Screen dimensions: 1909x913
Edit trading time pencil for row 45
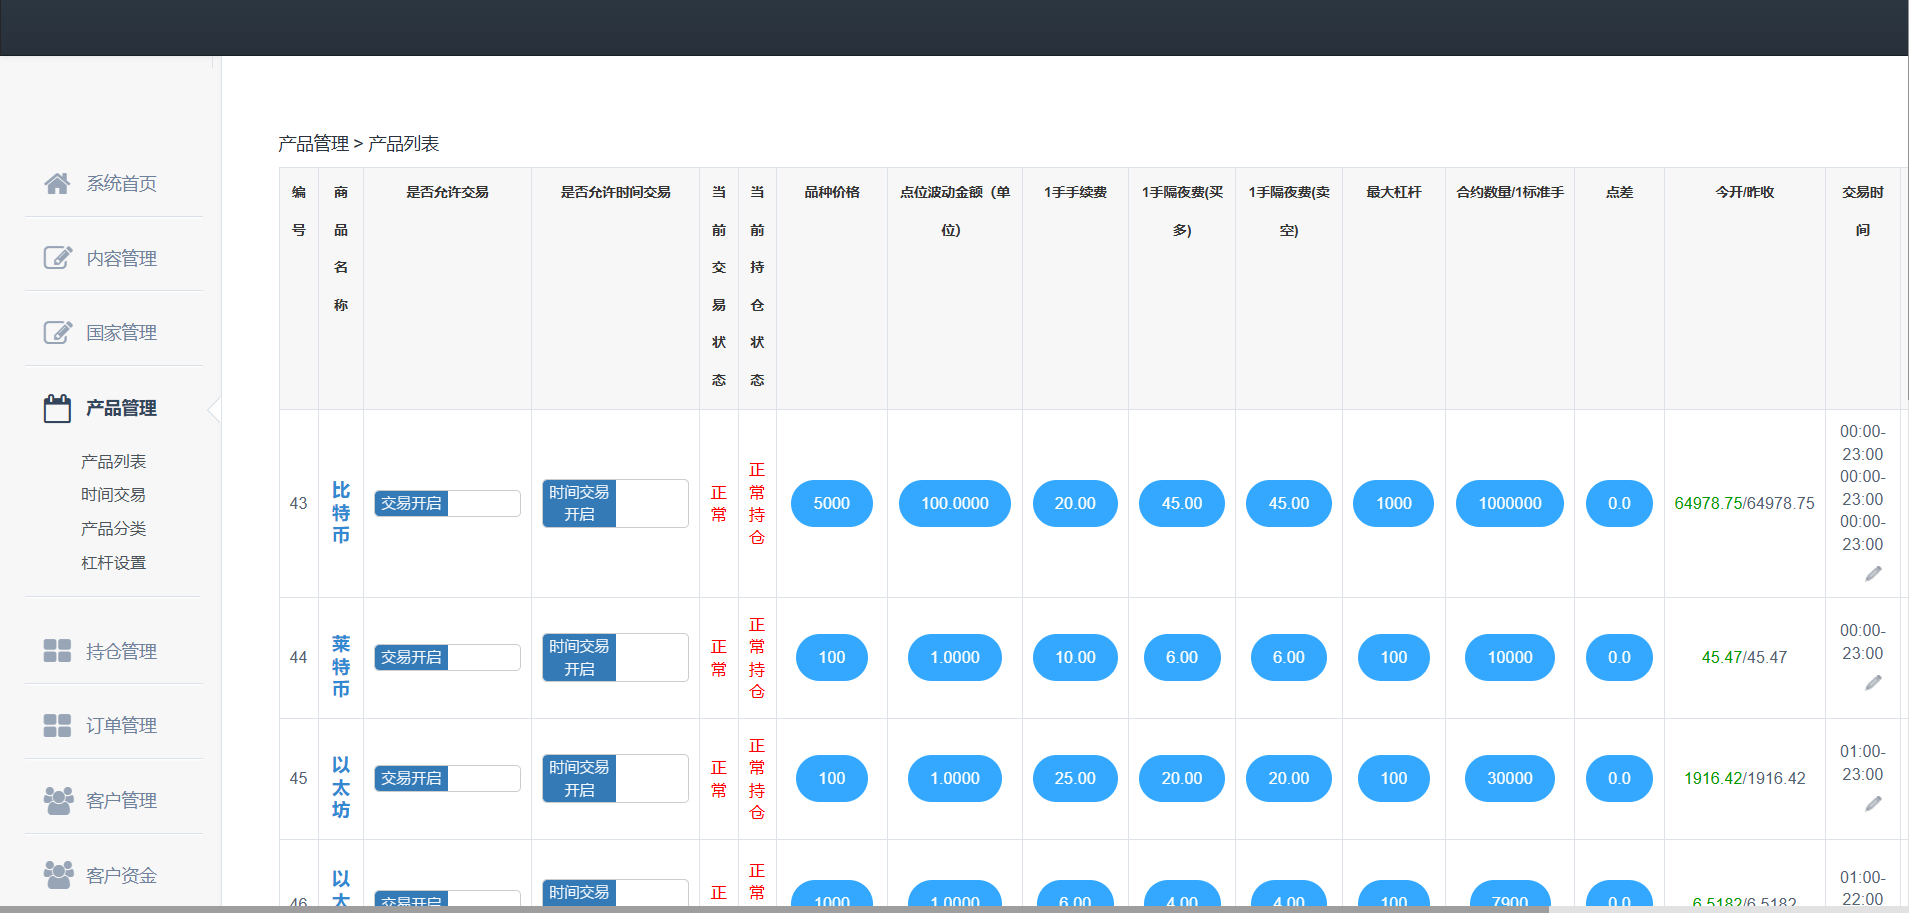tap(1873, 804)
